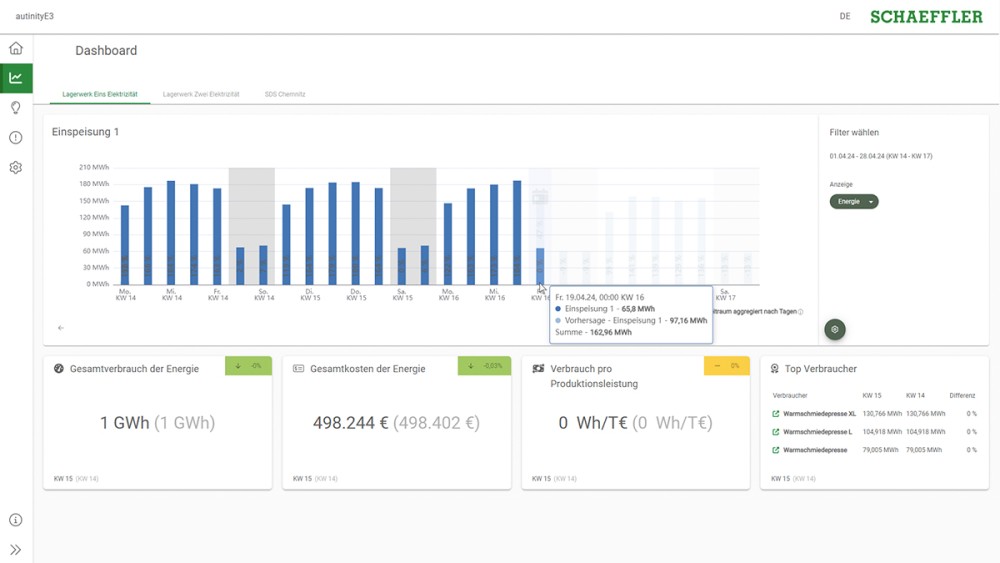This screenshot has width=1000, height=563.
Task: Open the lightbulb insights icon
Action: (x=16, y=108)
